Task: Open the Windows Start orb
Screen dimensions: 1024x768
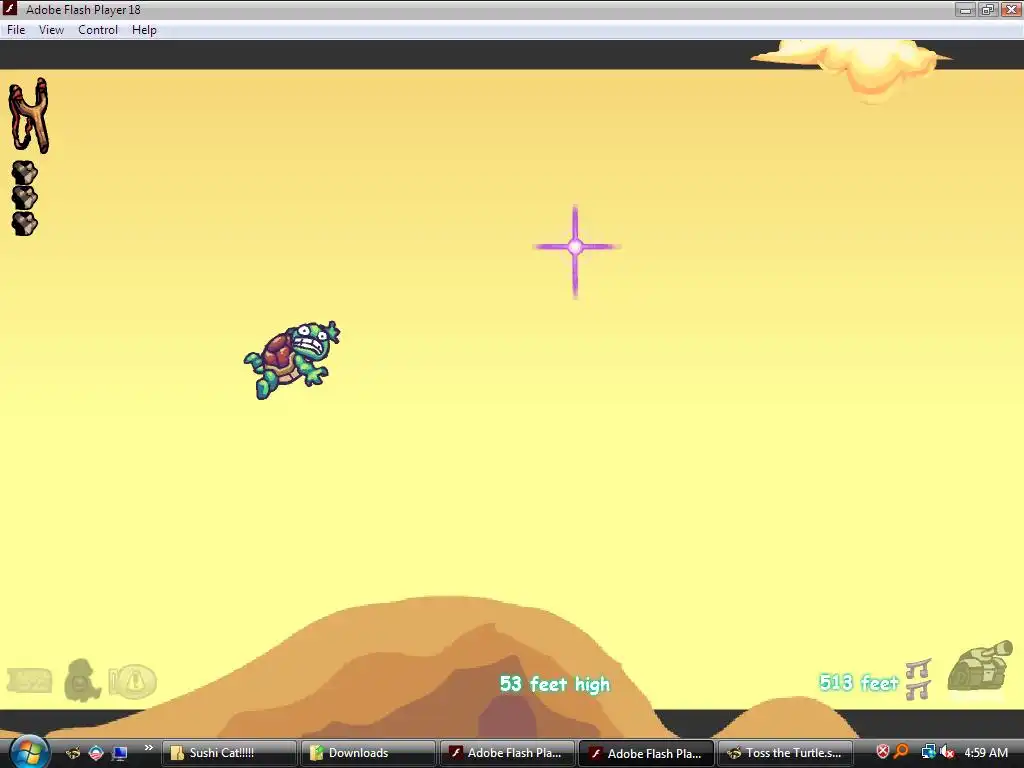Action: pos(29,753)
